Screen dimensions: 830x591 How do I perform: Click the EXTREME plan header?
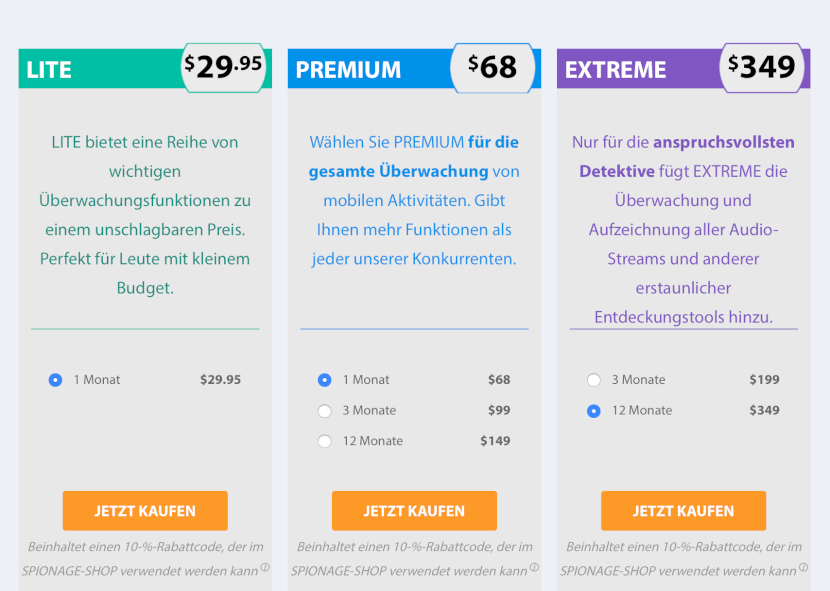pos(615,69)
